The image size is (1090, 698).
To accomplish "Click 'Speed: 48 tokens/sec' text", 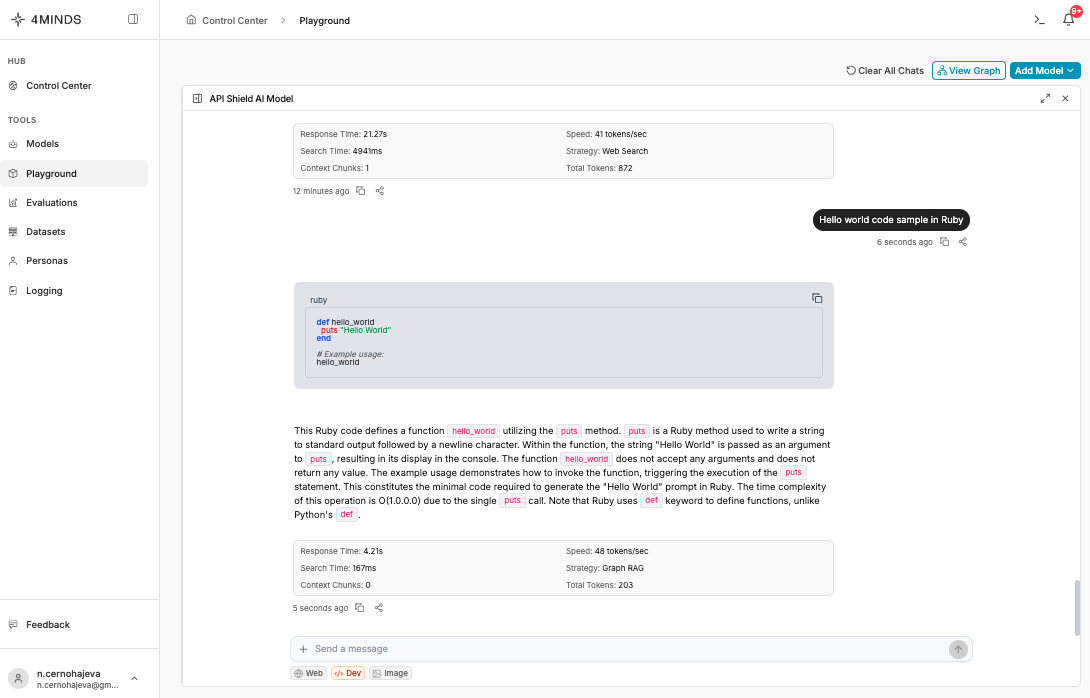I will [x=607, y=551].
